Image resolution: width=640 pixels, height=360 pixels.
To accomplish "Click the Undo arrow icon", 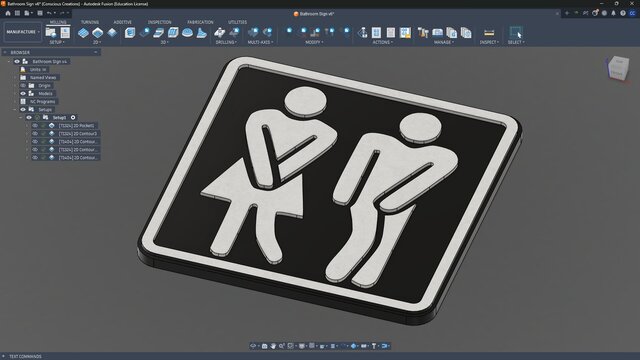I will (x=49, y=13).
